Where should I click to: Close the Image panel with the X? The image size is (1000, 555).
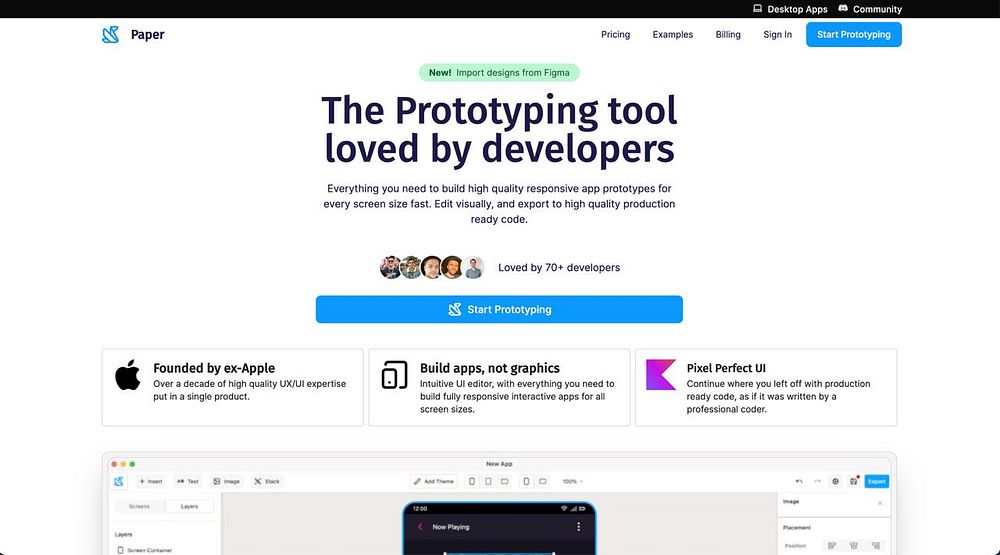880,503
